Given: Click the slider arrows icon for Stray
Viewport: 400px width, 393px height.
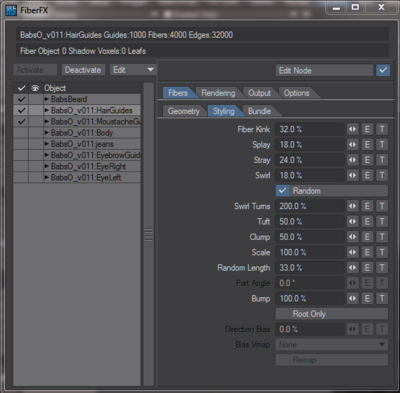Looking at the screenshot, I should click(x=352, y=160).
